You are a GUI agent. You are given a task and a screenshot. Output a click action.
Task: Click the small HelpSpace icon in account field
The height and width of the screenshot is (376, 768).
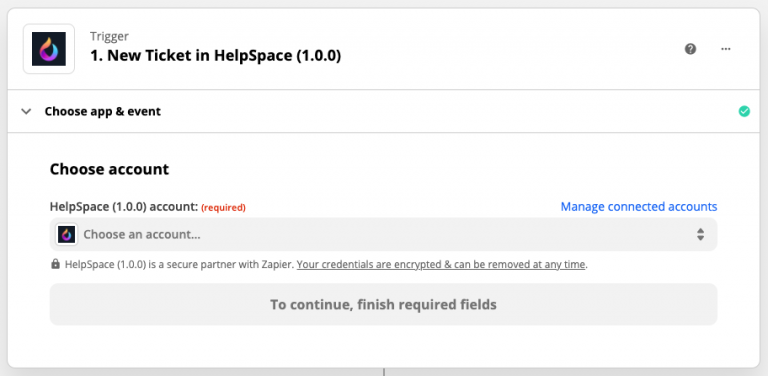(67, 235)
